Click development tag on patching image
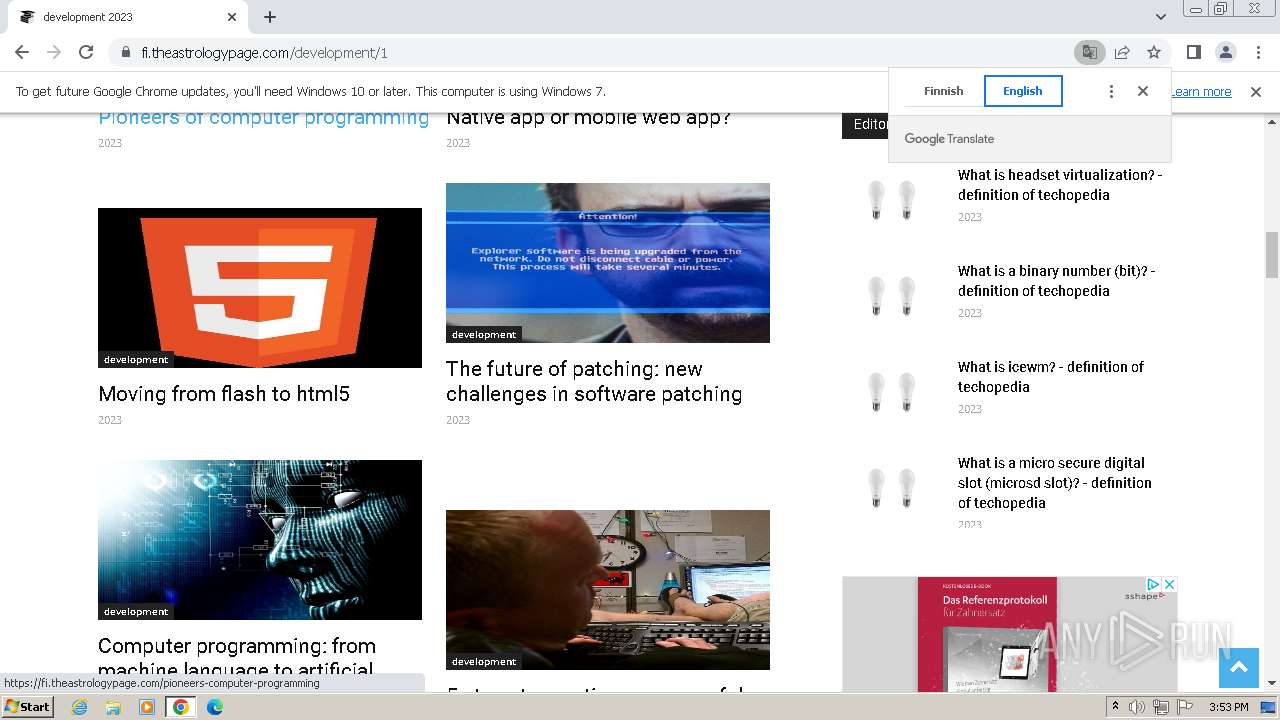 pyautogui.click(x=484, y=335)
